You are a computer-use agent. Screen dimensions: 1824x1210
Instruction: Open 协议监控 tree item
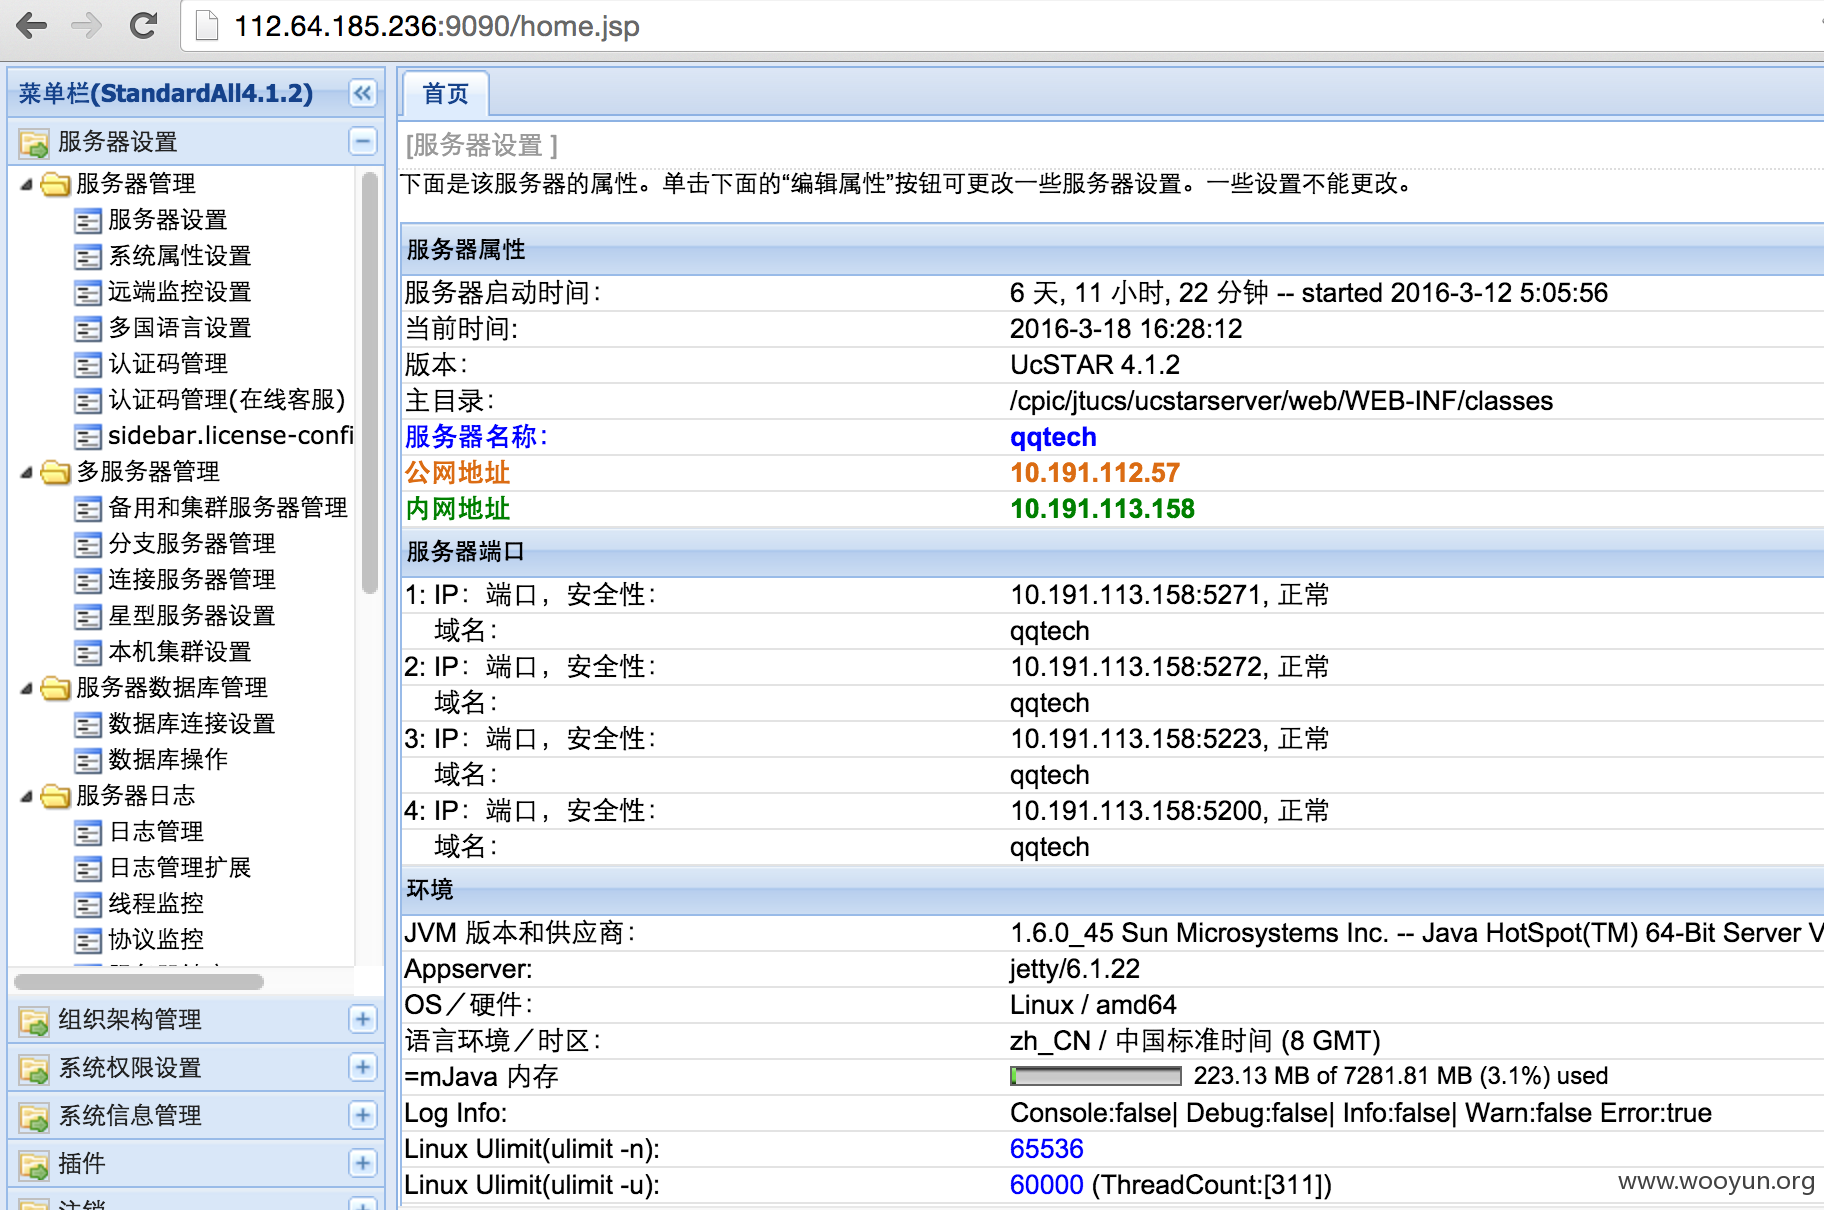[x=156, y=940]
